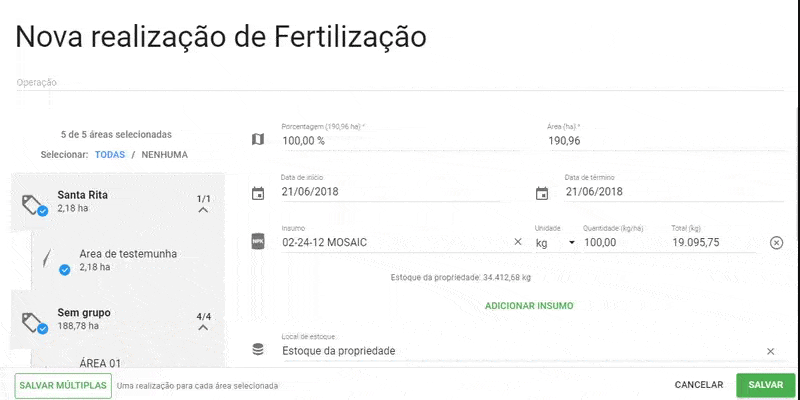Toggle the Santa Rita group selection
The width and height of the screenshot is (800, 400).
coord(36,206)
